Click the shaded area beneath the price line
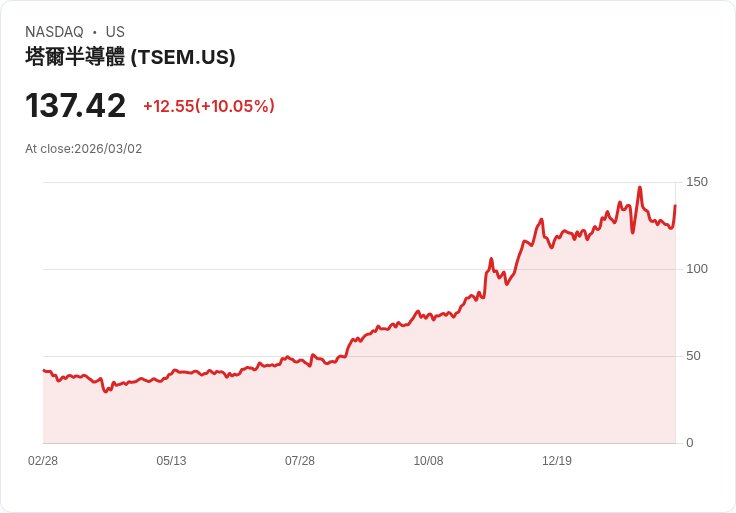This screenshot has width=736, height=513. tap(400, 400)
